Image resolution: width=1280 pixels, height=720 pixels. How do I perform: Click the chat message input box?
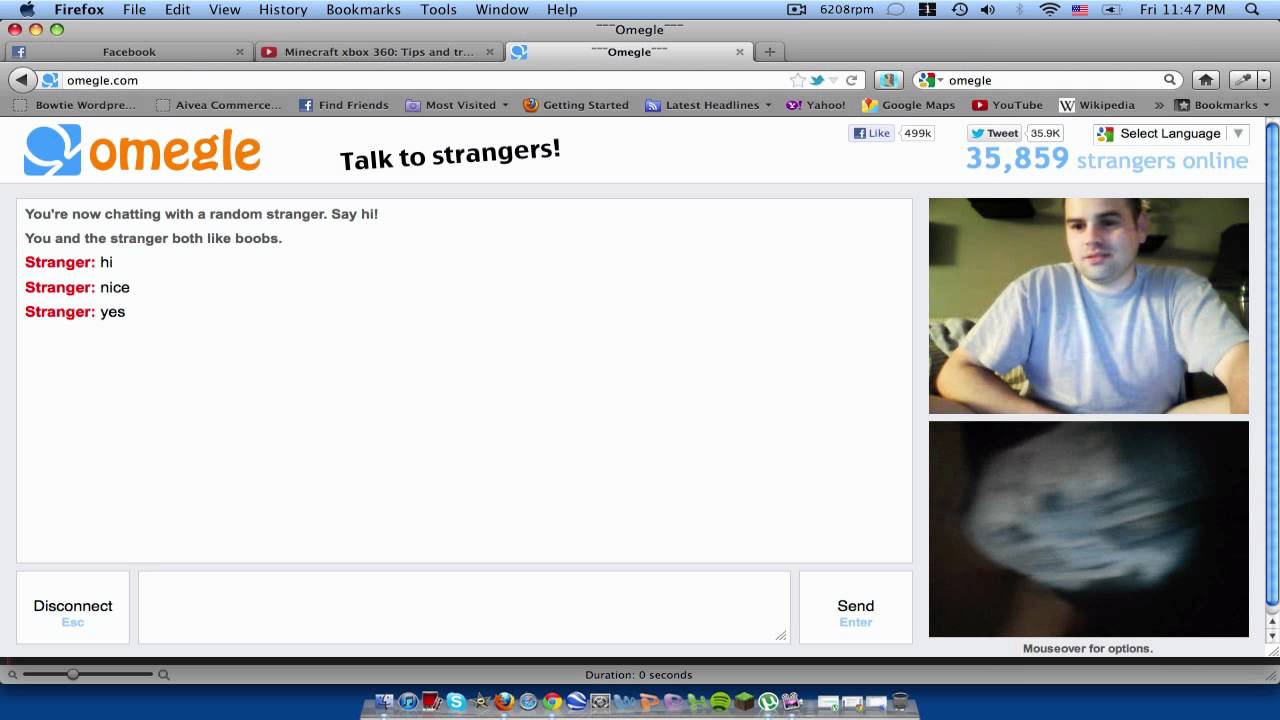[463, 607]
